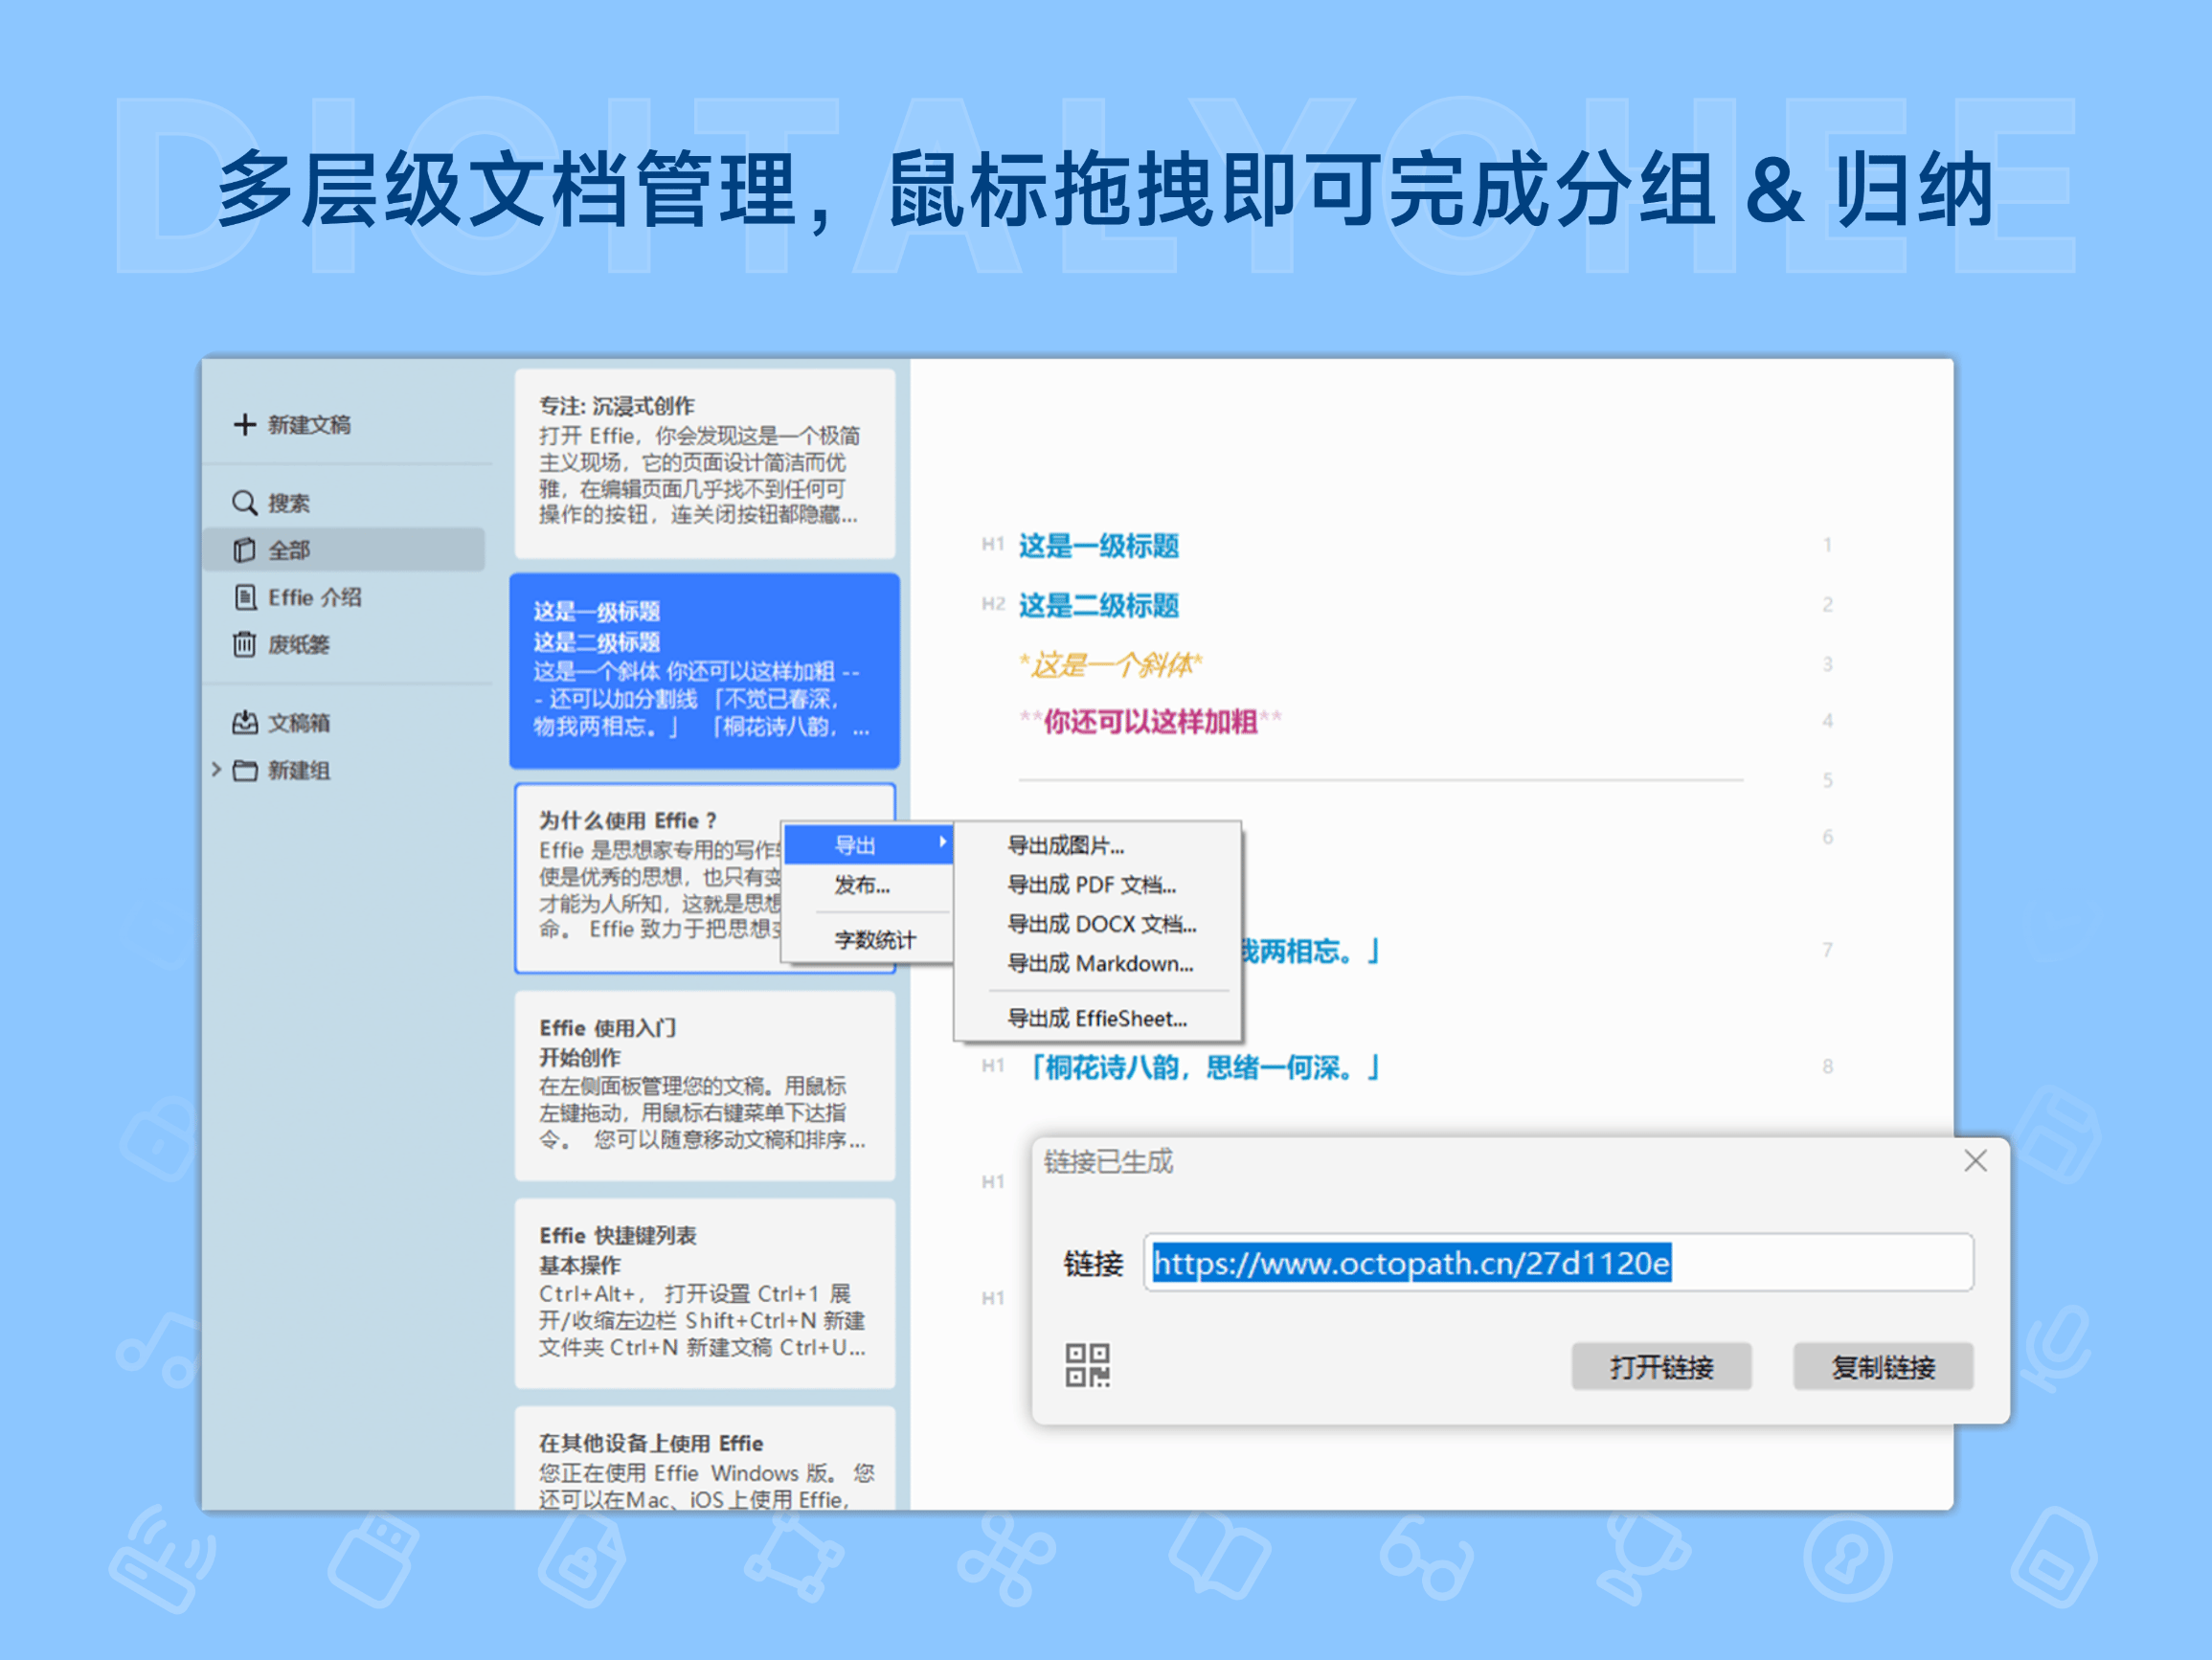The width and height of the screenshot is (2212, 1660).
Task: Click the 新建文稿 plus icon
Action: (x=246, y=424)
